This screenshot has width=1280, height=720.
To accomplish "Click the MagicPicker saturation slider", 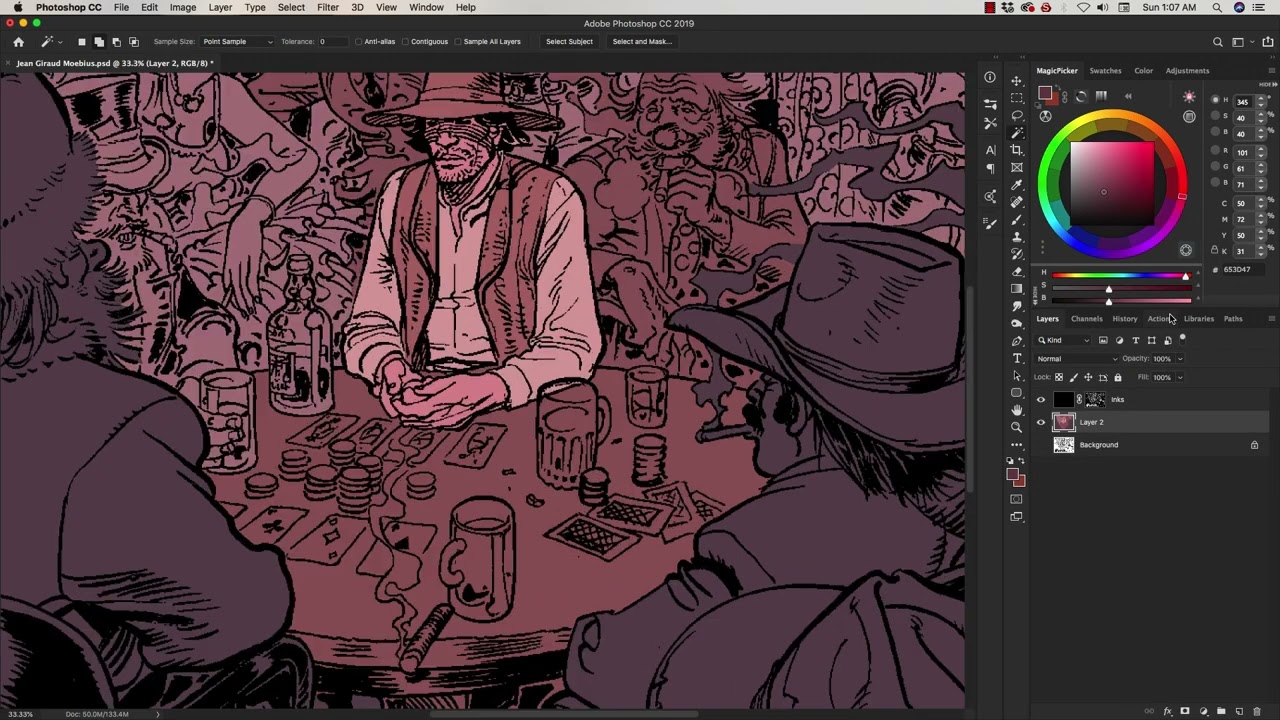I will point(1120,288).
